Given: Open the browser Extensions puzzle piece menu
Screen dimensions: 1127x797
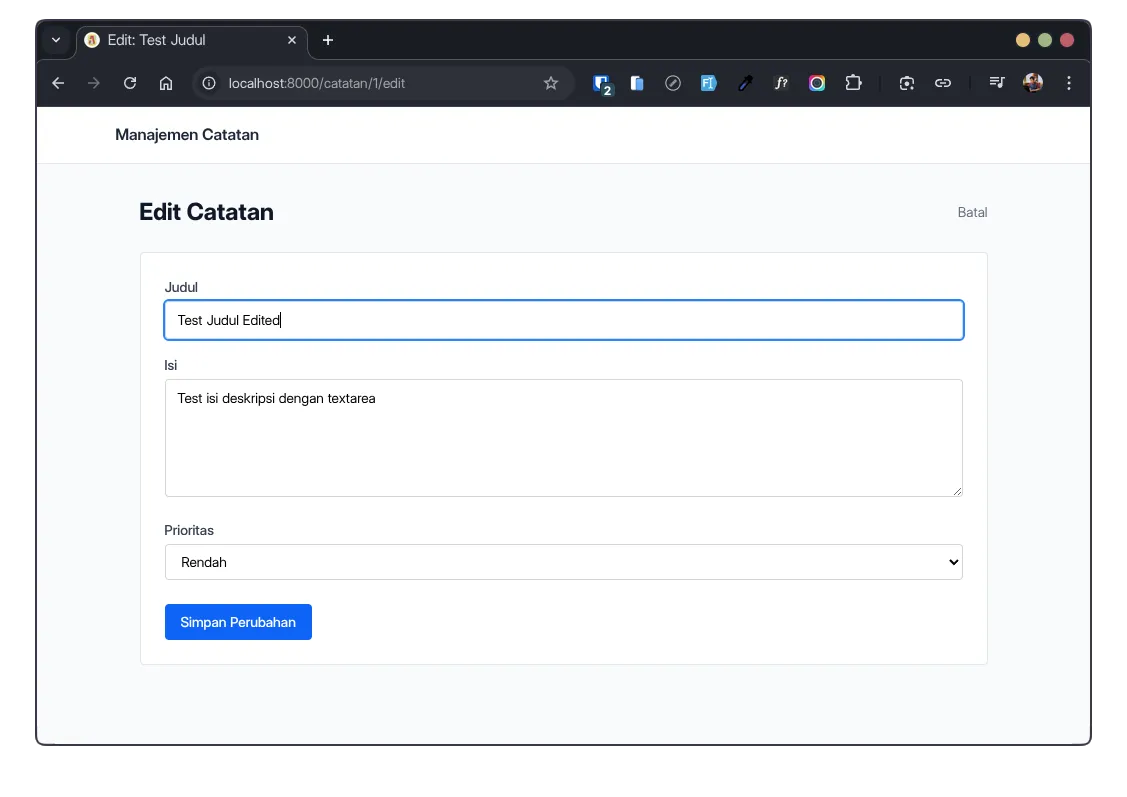Looking at the screenshot, I should (853, 83).
